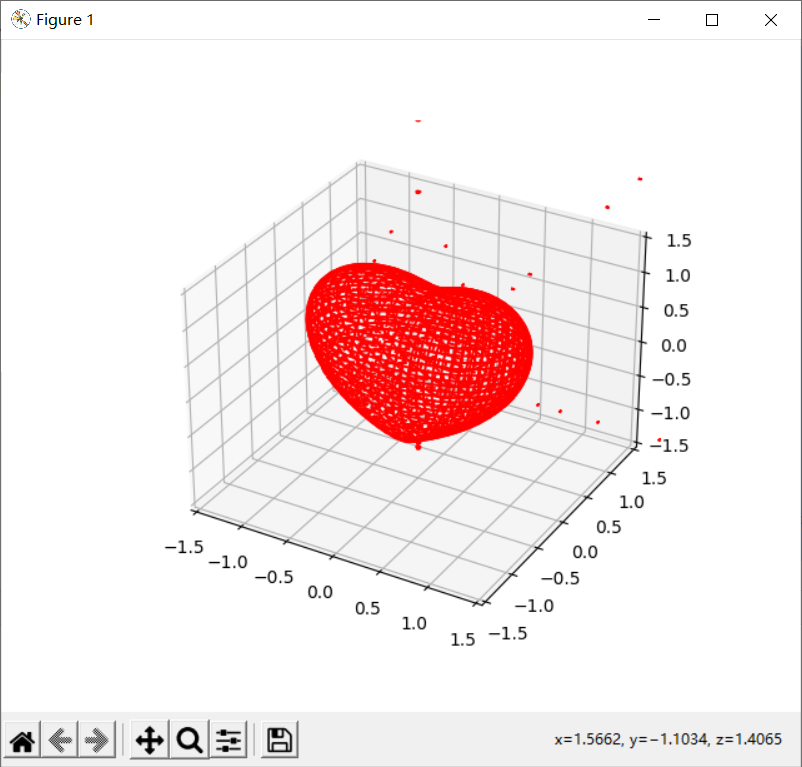Viewport: 802px width, 767px height.
Task: Minimize the Figure 1 window
Action: [x=653, y=19]
